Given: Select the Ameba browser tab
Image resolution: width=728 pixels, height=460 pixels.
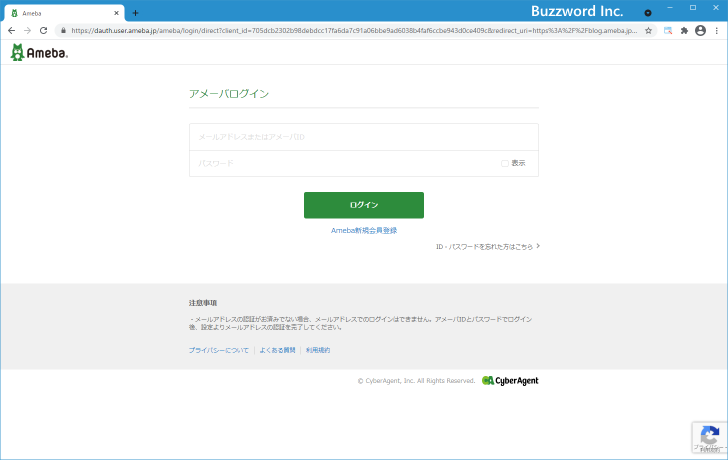Looking at the screenshot, I should point(64,13).
